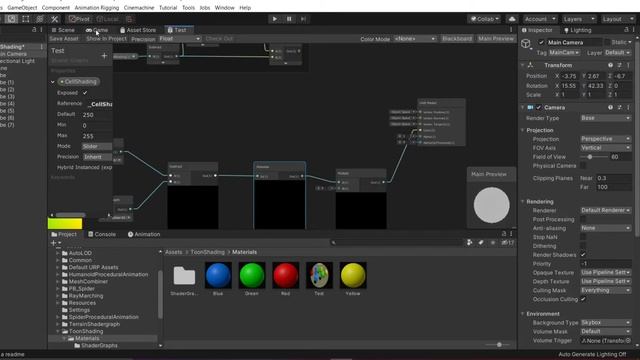Click the Step frame button
The image size is (640, 360).
(x=303, y=19)
